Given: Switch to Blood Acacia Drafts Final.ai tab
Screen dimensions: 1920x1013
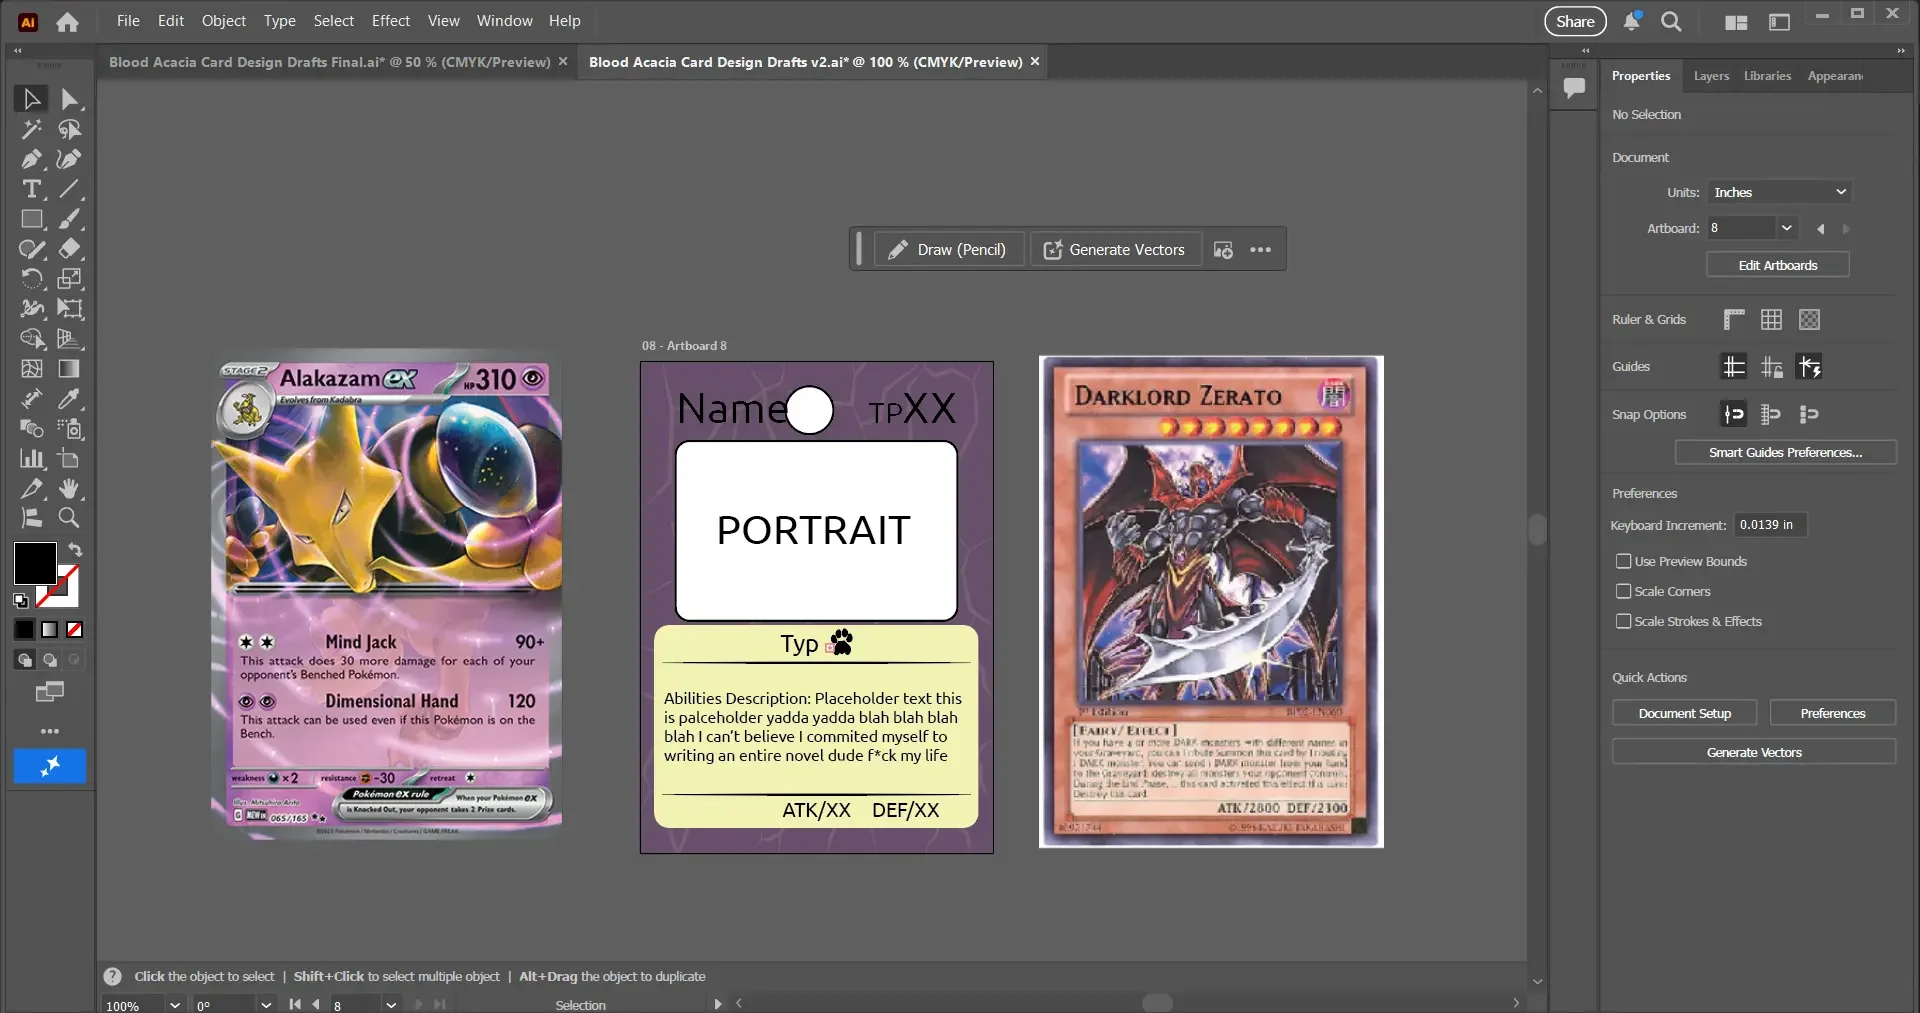Looking at the screenshot, I should (x=330, y=62).
